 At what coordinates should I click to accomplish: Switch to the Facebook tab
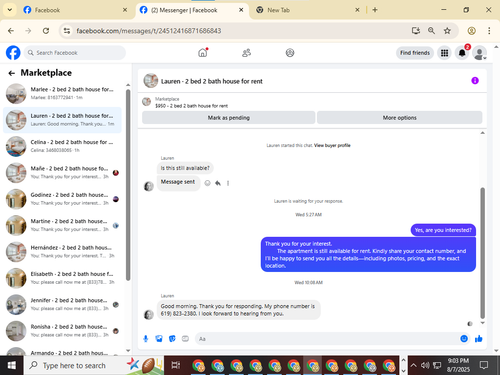coord(75,10)
